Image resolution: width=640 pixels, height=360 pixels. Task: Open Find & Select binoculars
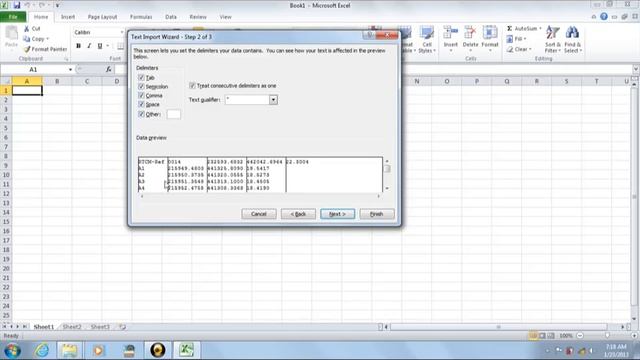(x=572, y=39)
